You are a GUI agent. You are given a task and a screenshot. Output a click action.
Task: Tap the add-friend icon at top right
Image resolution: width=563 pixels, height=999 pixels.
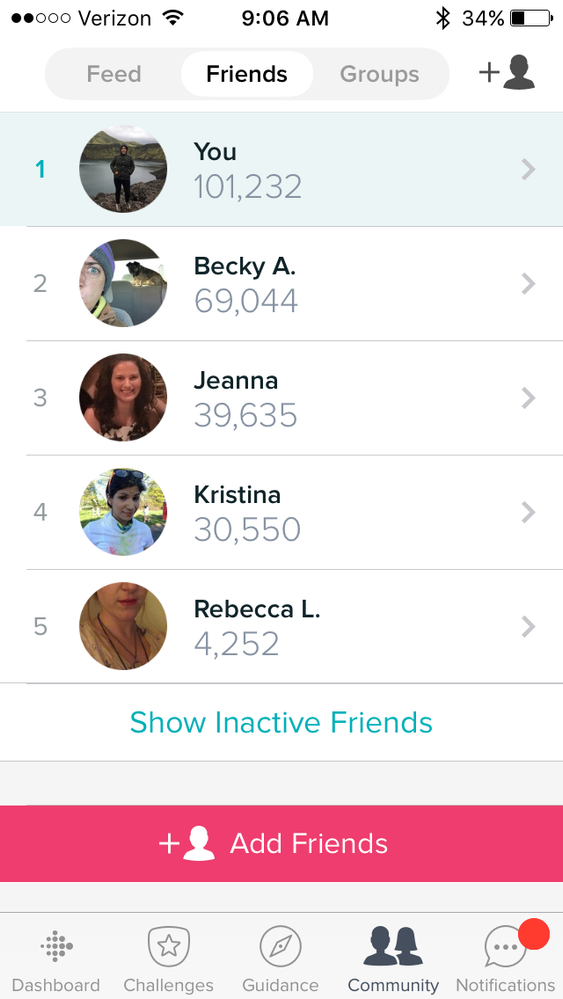pyautogui.click(x=506, y=73)
